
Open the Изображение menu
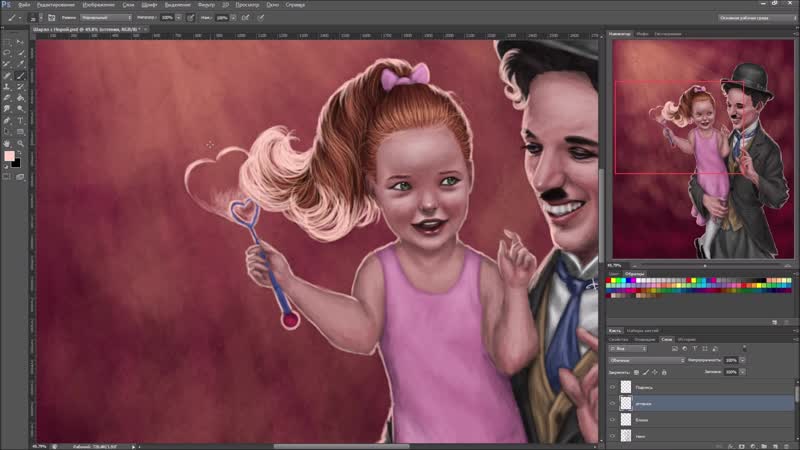pos(98,5)
